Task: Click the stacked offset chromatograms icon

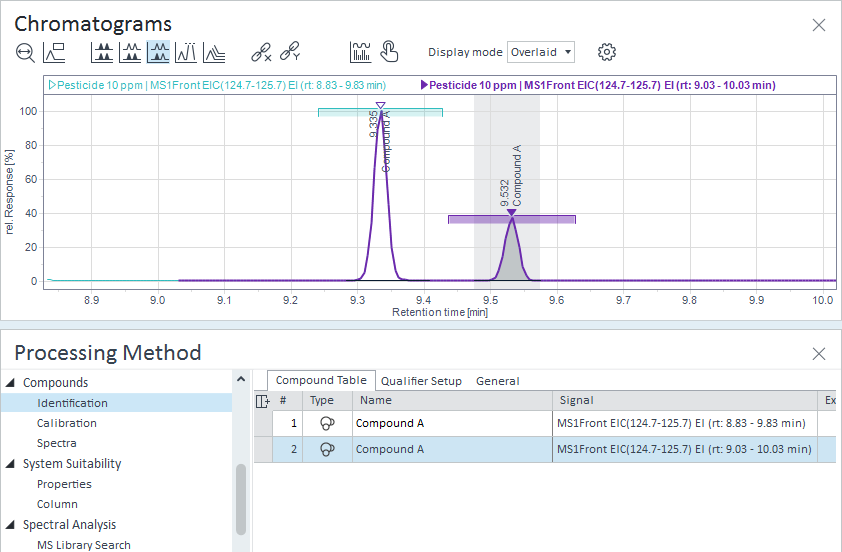Action: pyautogui.click(x=214, y=53)
